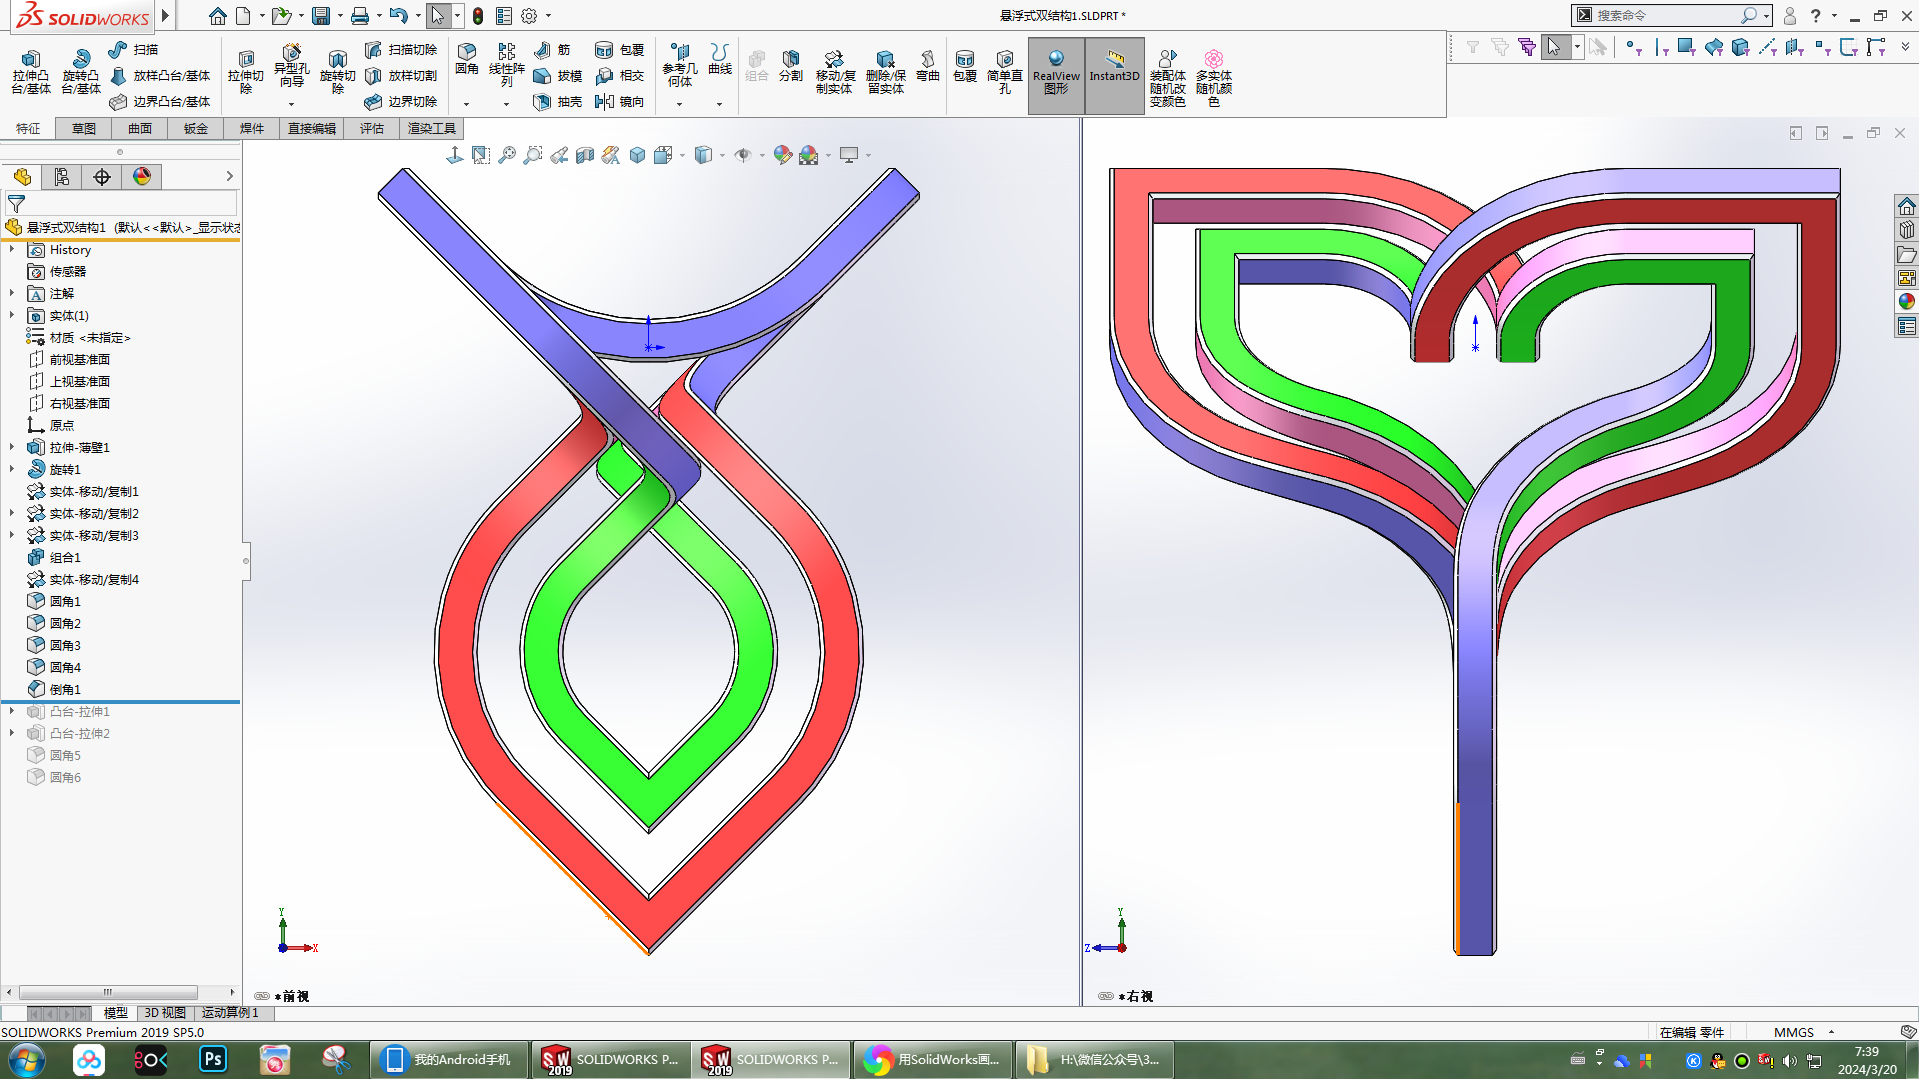Expand the 旋转1 feature node
This screenshot has height=1079, width=1919.
point(12,470)
